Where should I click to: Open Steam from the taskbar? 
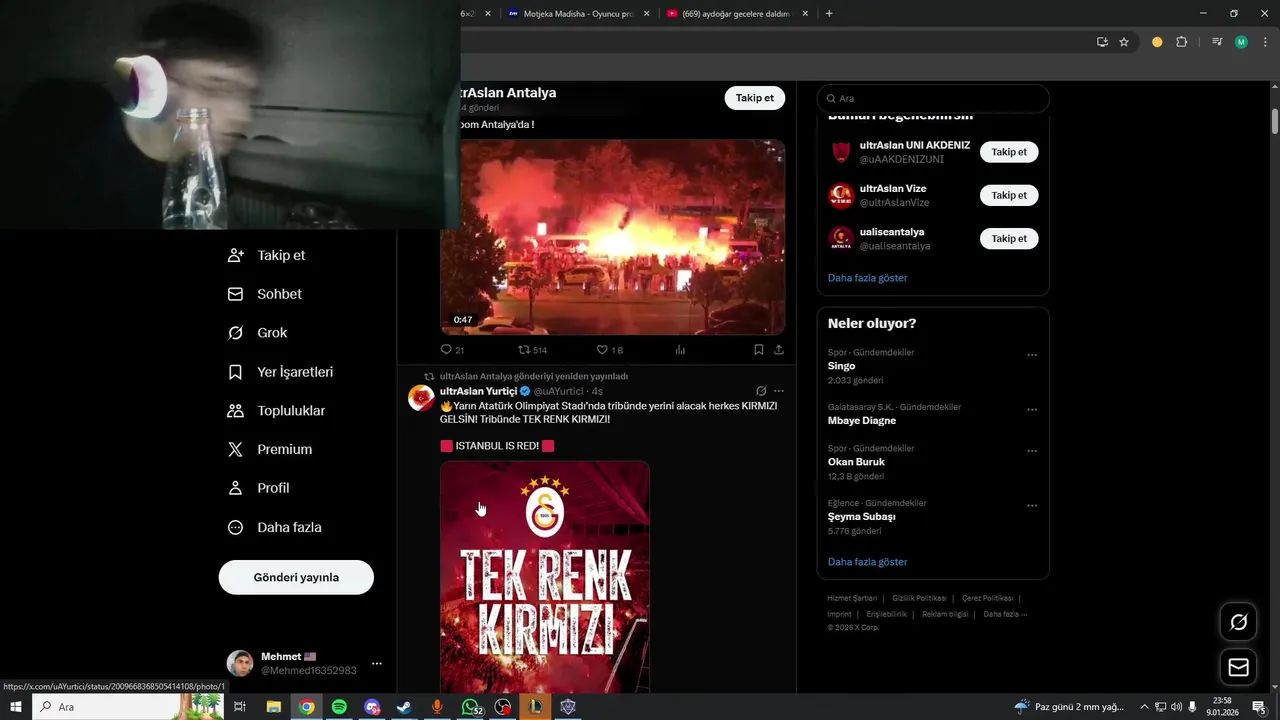click(x=404, y=707)
